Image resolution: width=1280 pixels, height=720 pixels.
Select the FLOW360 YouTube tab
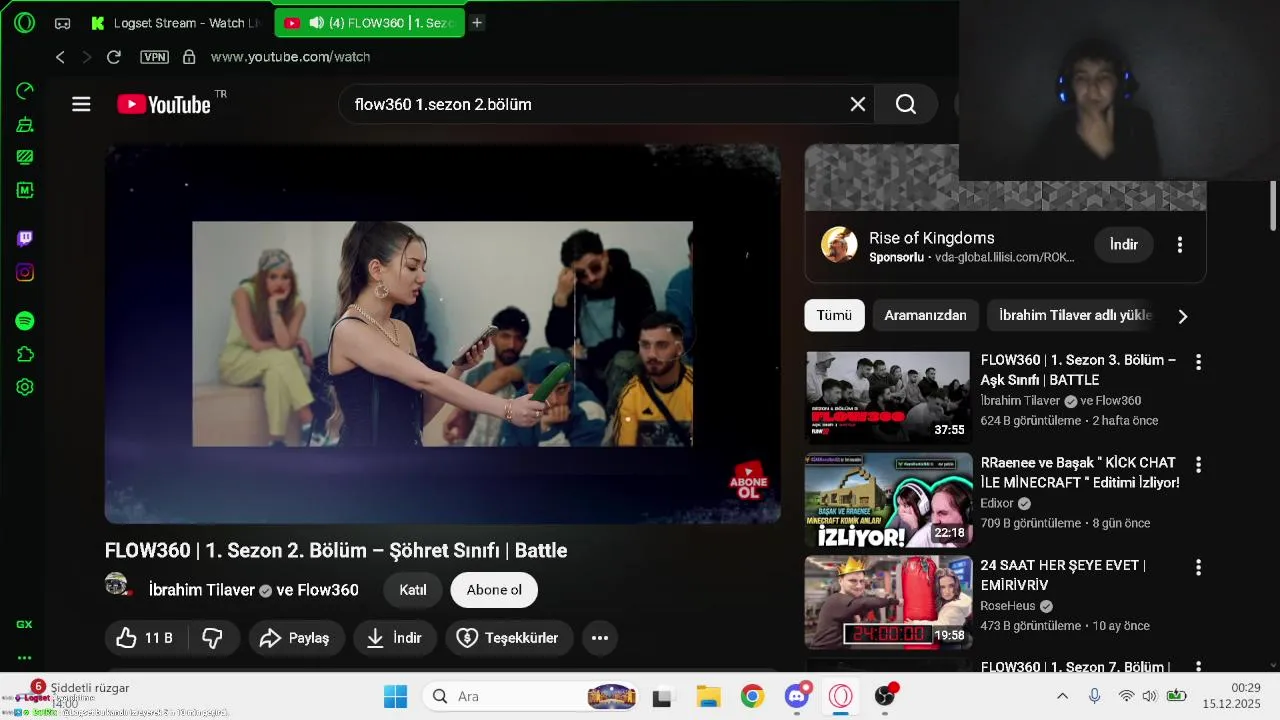click(369, 23)
